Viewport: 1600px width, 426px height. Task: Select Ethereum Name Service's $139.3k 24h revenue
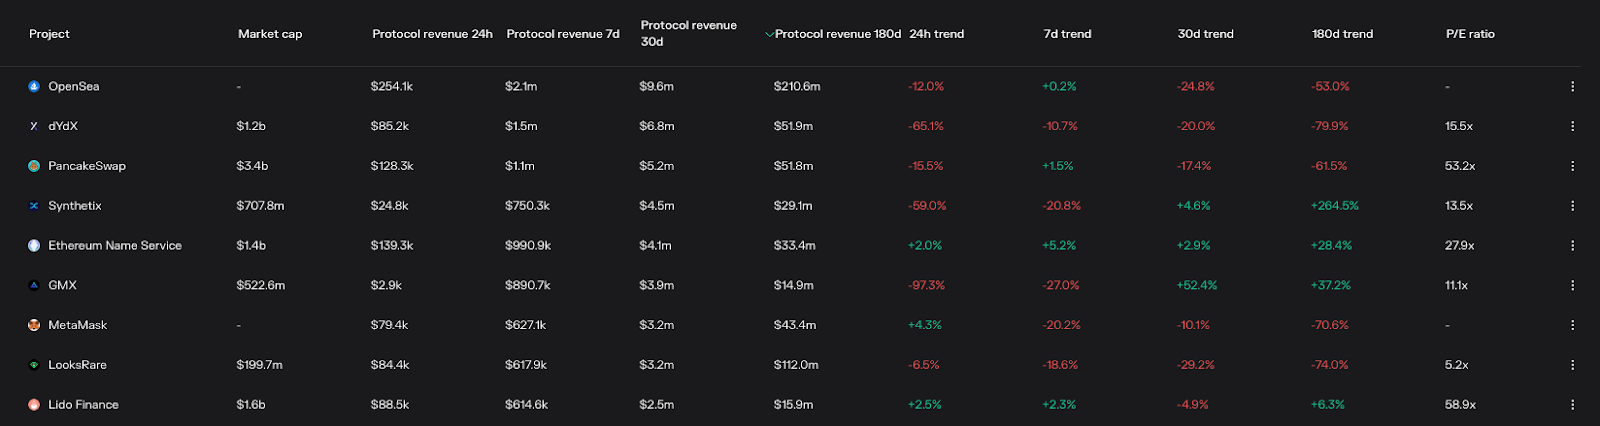pos(392,246)
